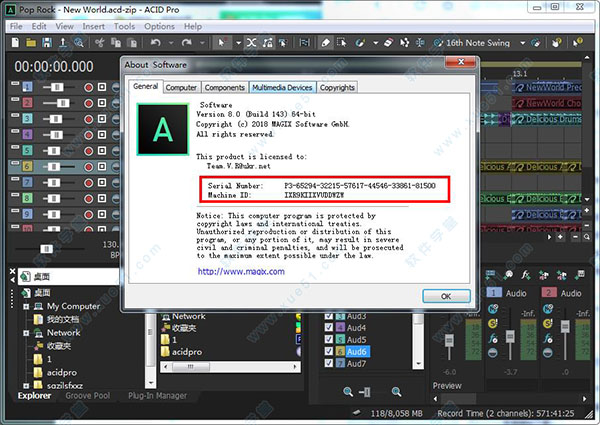Click the horizontal scrollbar in file list
Image resolution: width=600 pixels, height=425 pixels.
click(230, 367)
